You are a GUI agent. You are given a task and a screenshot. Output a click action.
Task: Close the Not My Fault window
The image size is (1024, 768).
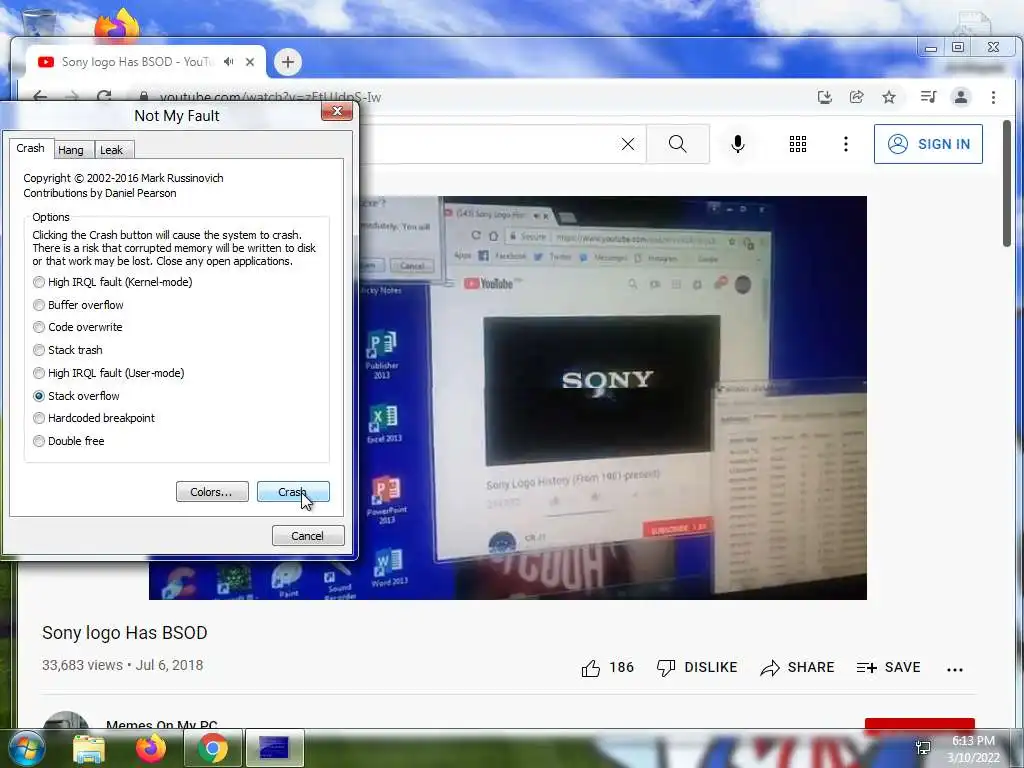[x=337, y=111]
